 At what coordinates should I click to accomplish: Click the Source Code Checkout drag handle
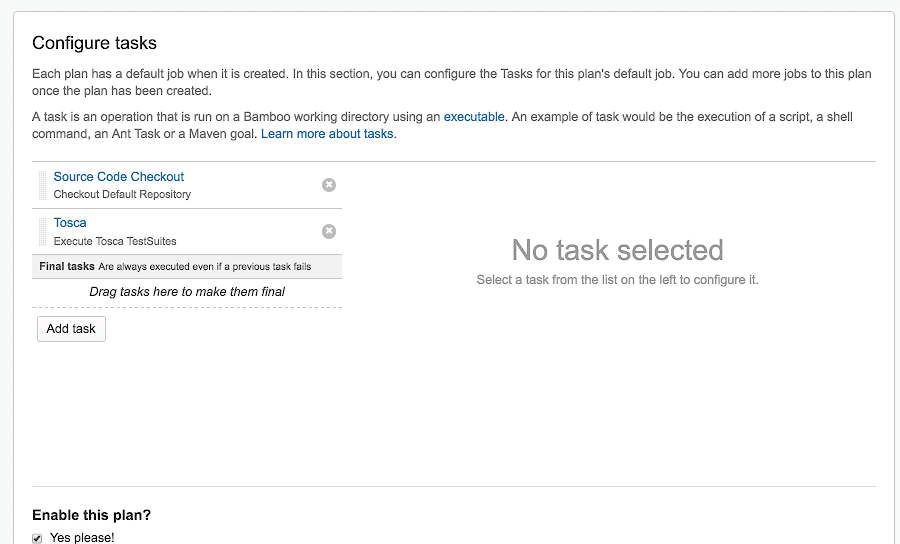pyautogui.click(x=43, y=185)
